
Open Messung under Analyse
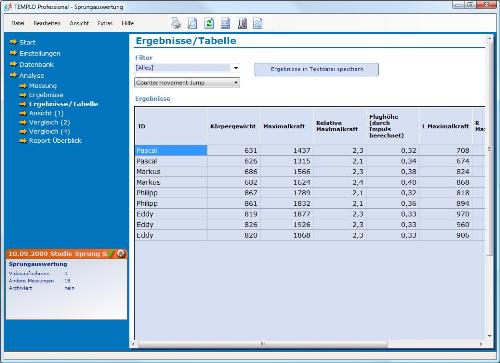(43, 86)
